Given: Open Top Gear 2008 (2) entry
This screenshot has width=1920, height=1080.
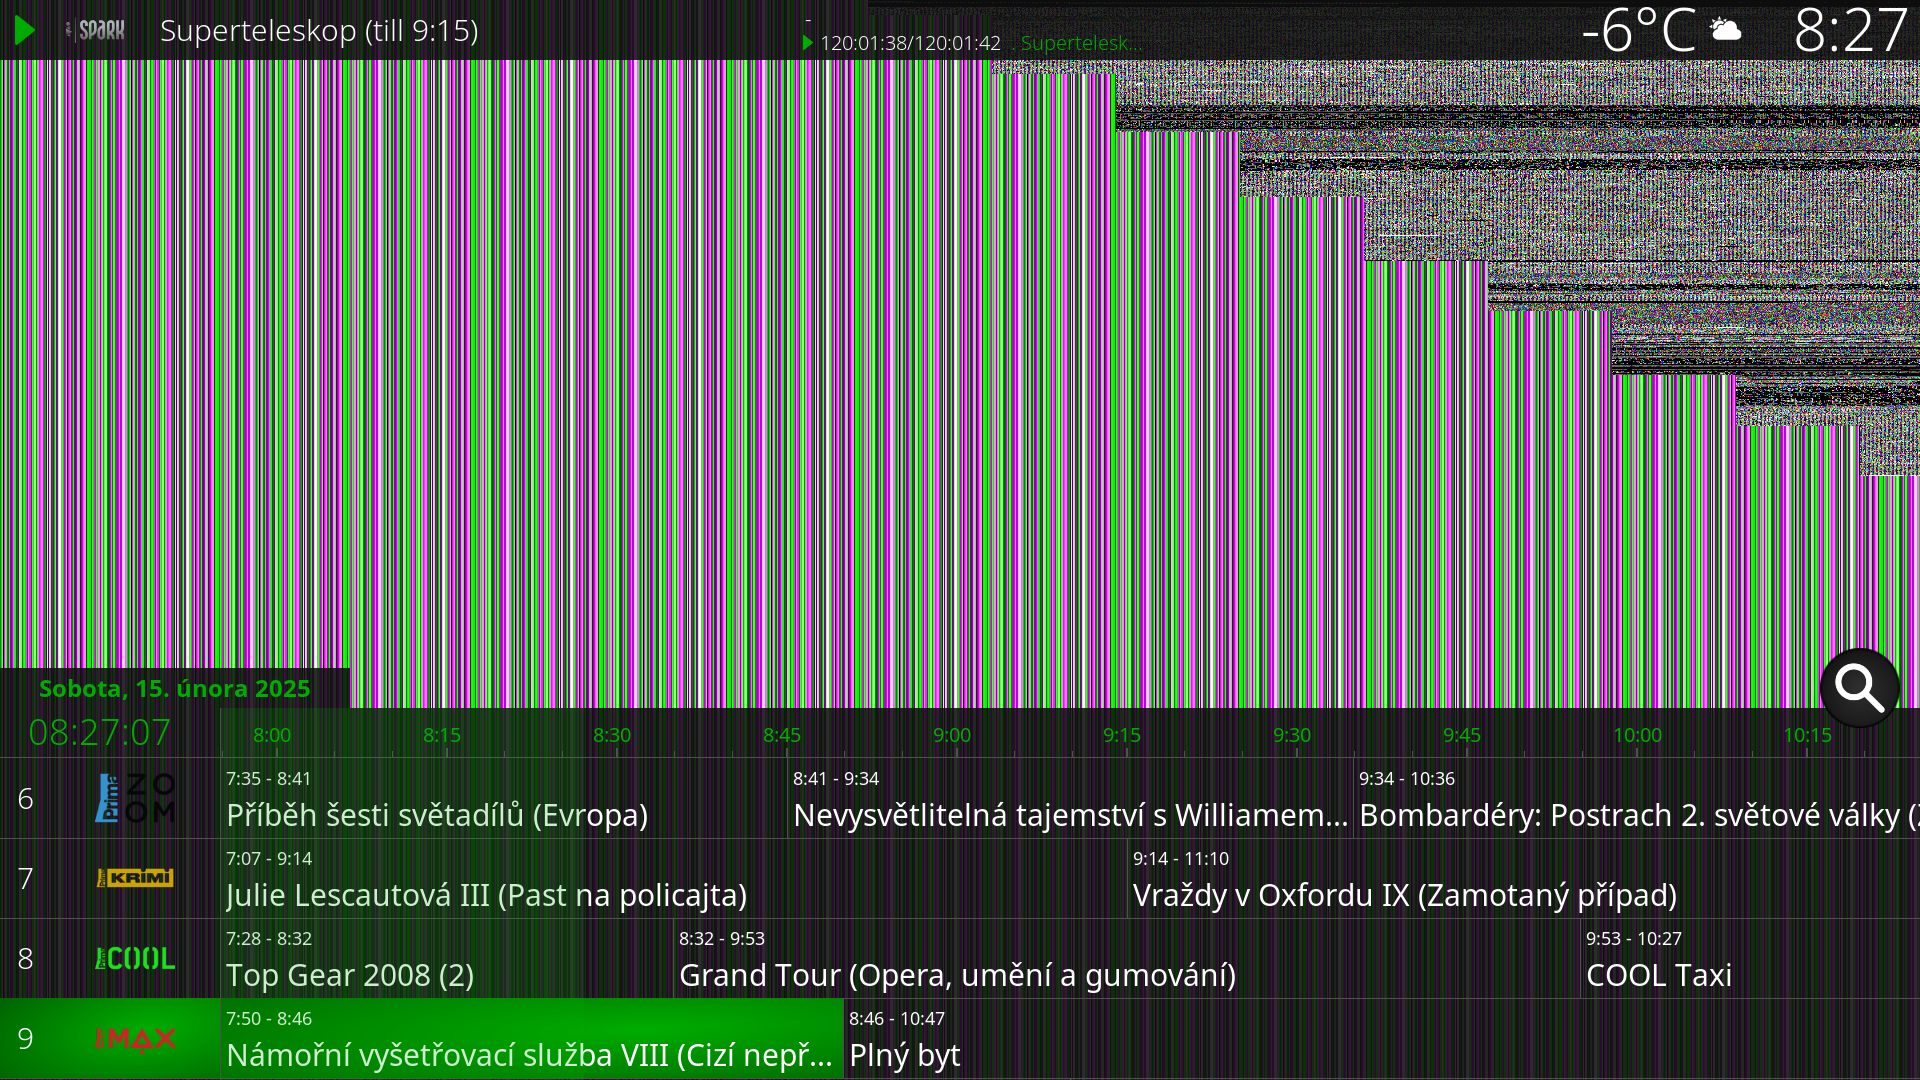Looking at the screenshot, I should (x=350, y=974).
